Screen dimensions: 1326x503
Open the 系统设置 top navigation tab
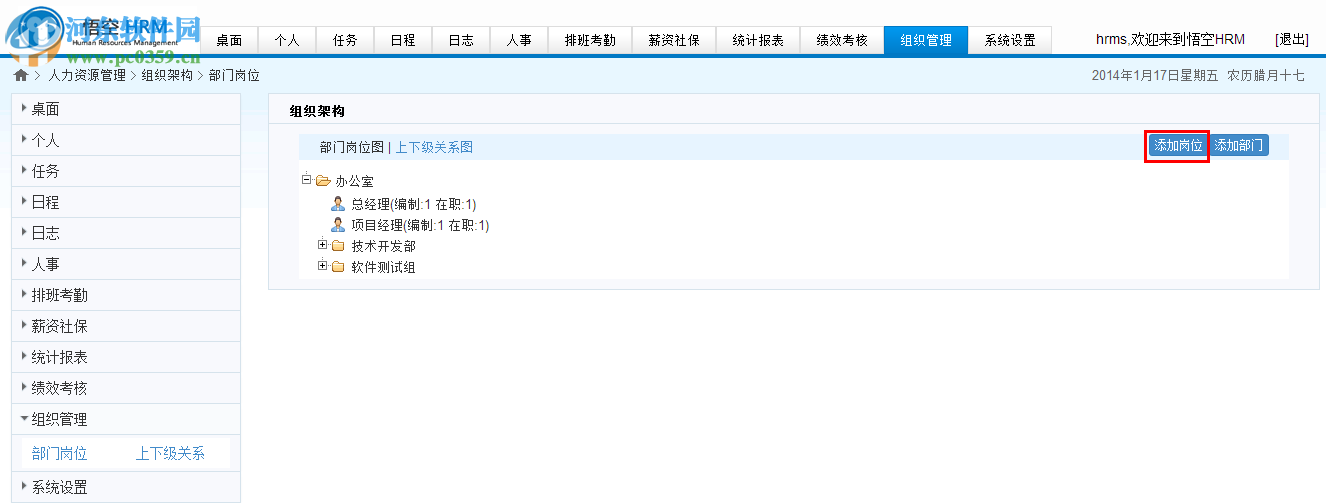click(1010, 40)
